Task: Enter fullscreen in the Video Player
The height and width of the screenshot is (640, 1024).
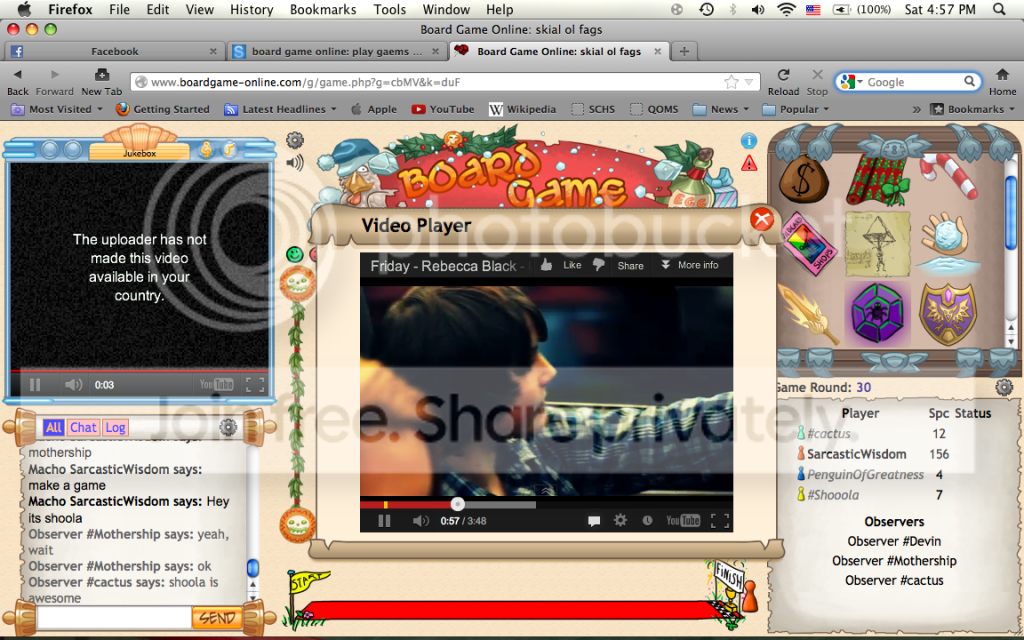Action: [x=720, y=520]
